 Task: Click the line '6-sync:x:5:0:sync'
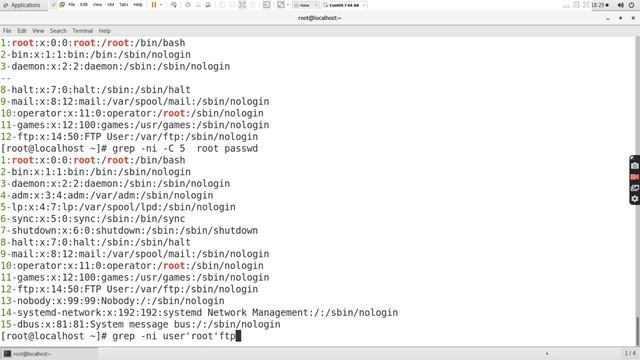pos(93,219)
